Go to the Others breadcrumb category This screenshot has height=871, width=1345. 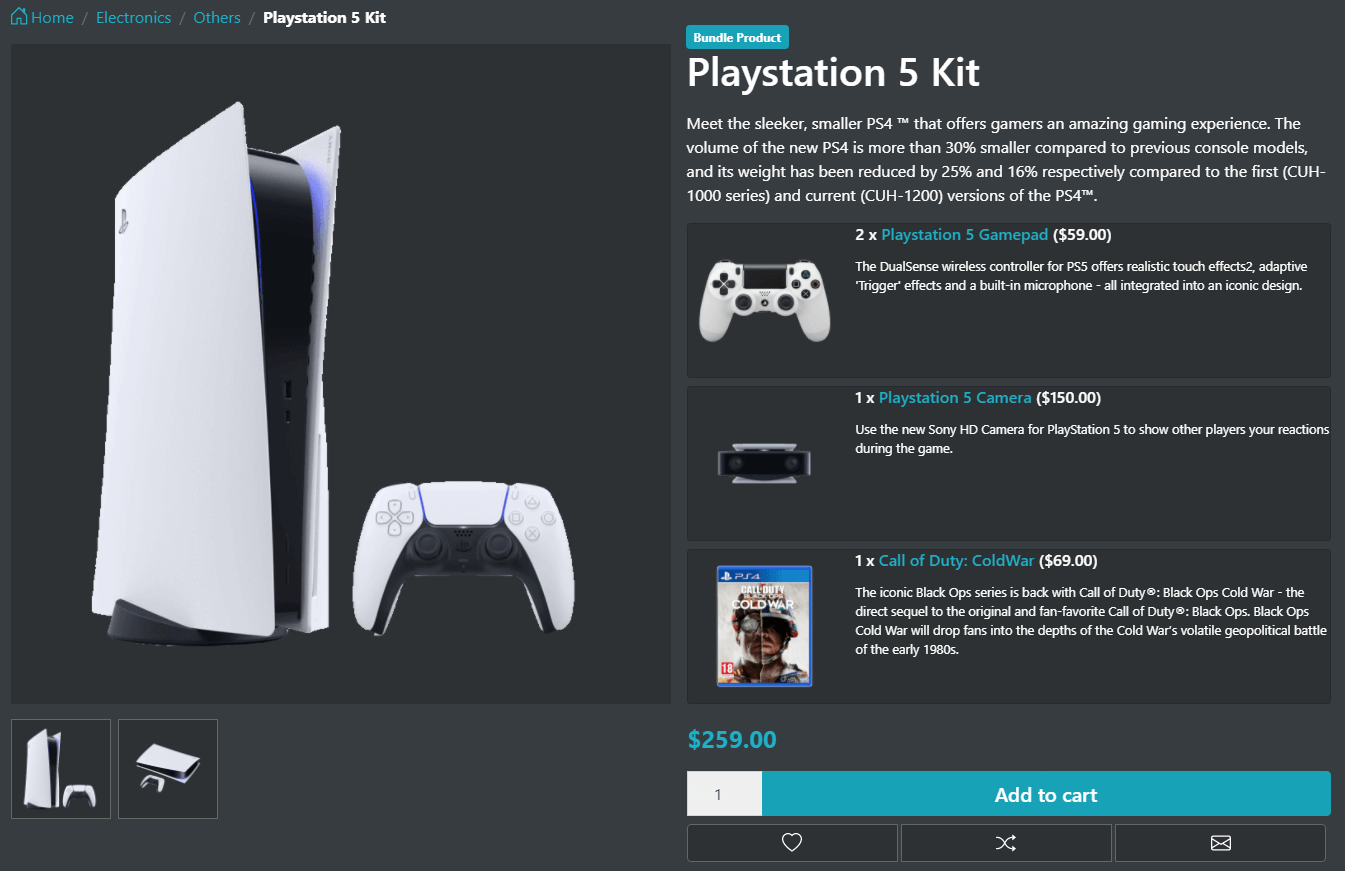pyautogui.click(x=217, y=18)
